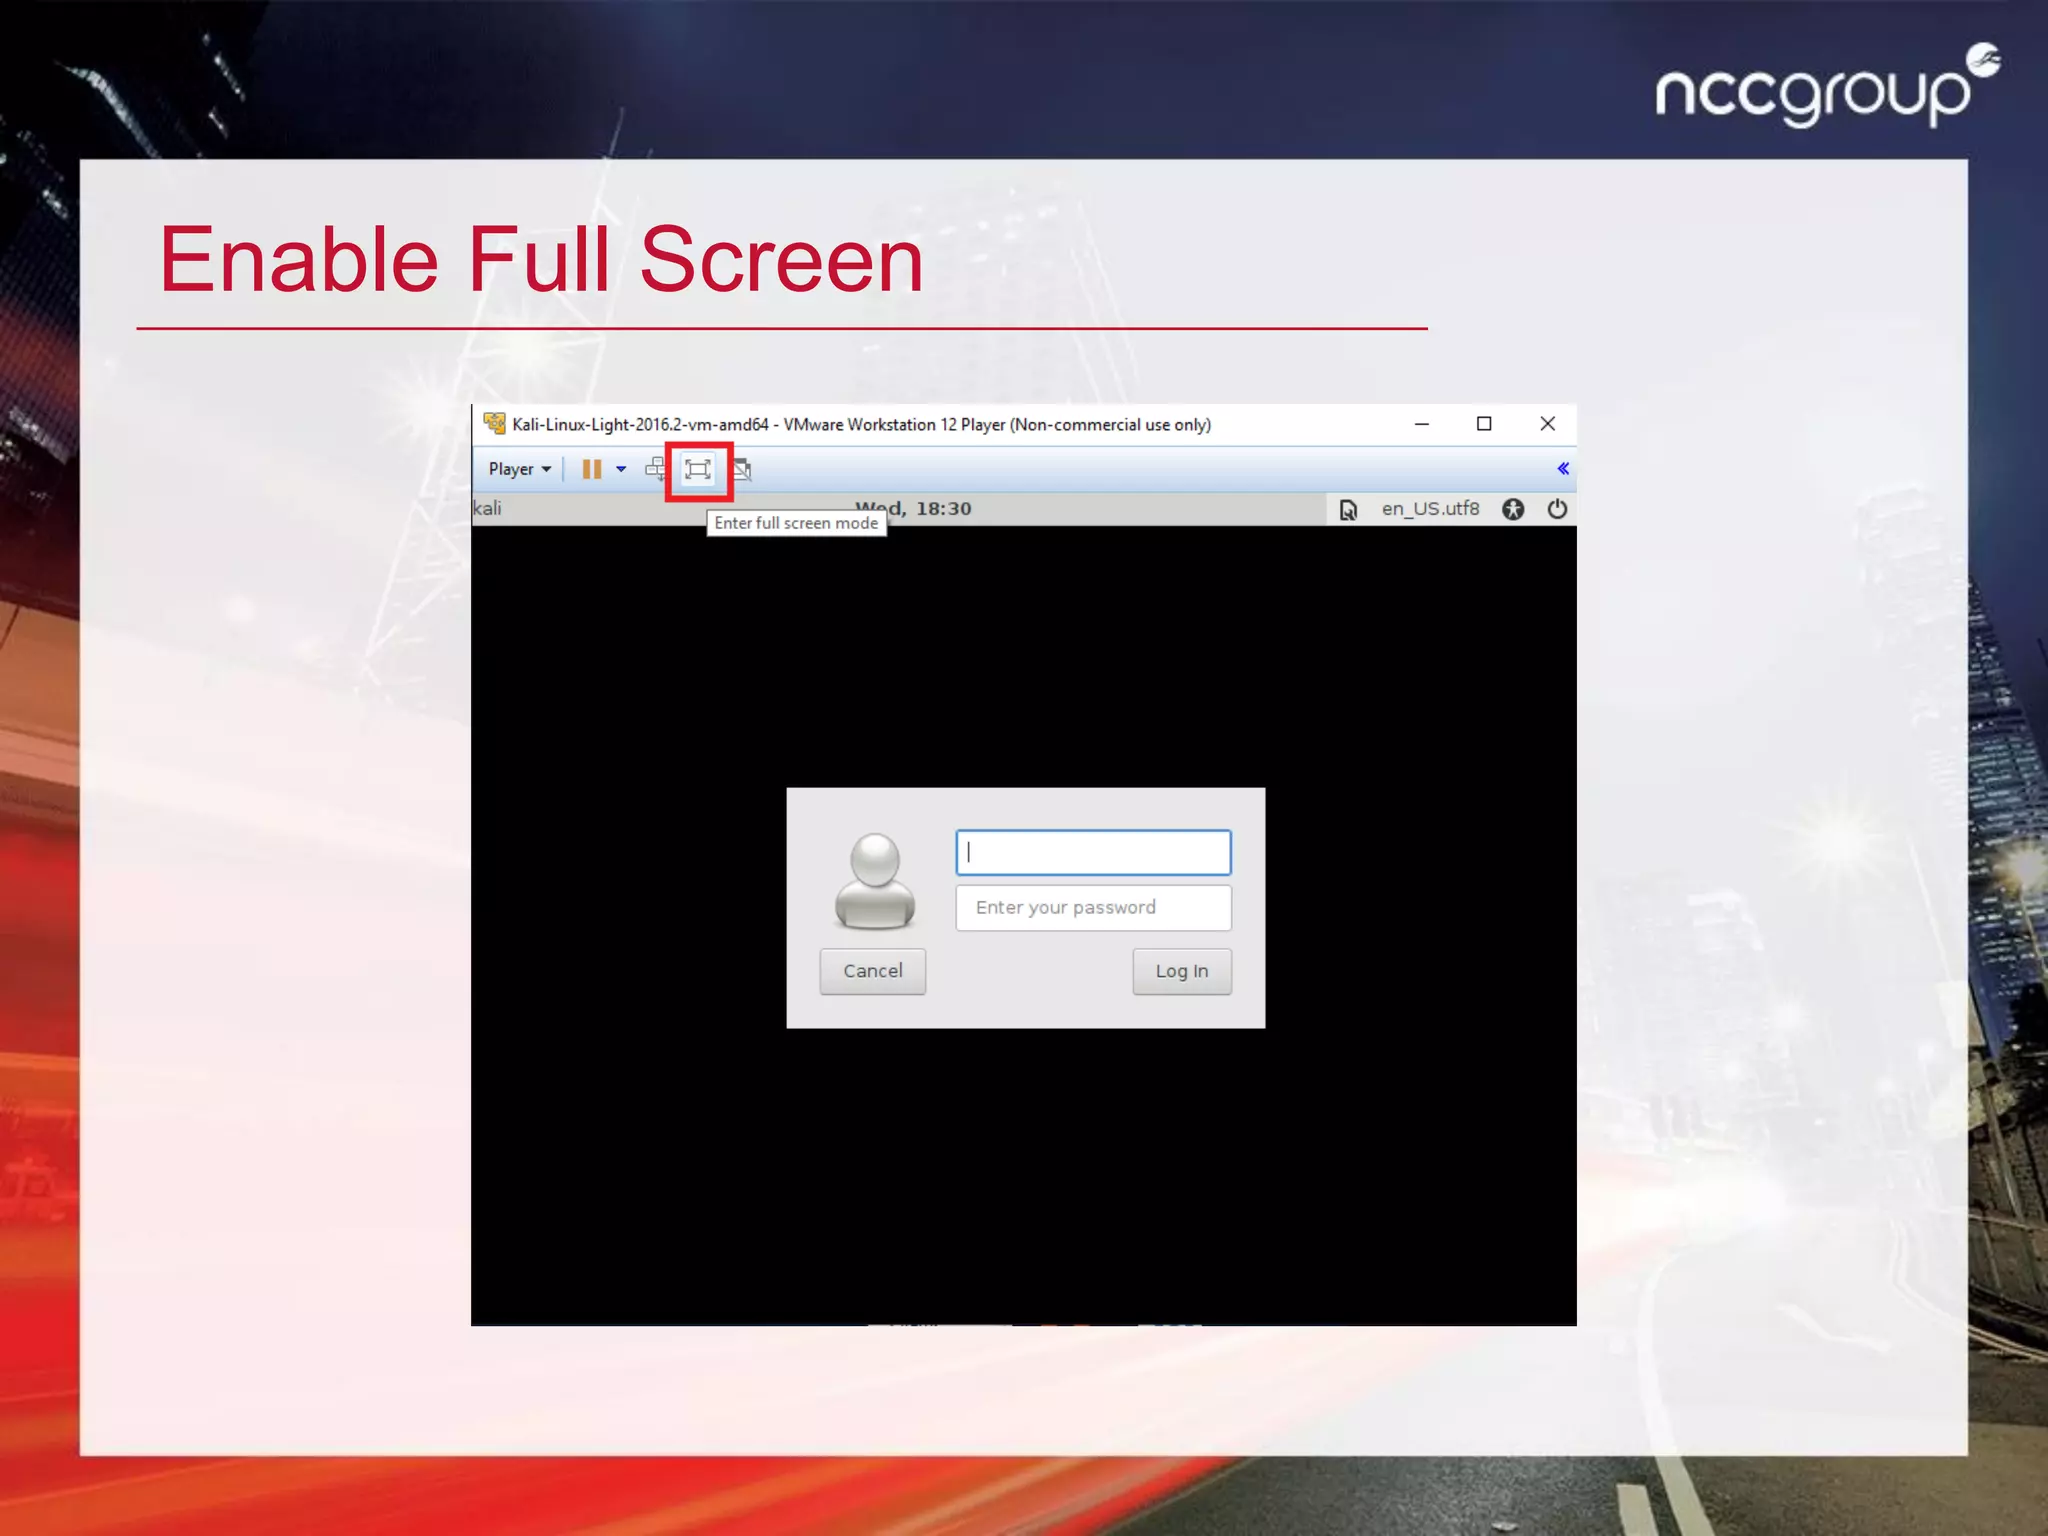Expand the power options dropdown arrow
2048x1536 pixels.
pyautogui.click(x=621, y=469)
